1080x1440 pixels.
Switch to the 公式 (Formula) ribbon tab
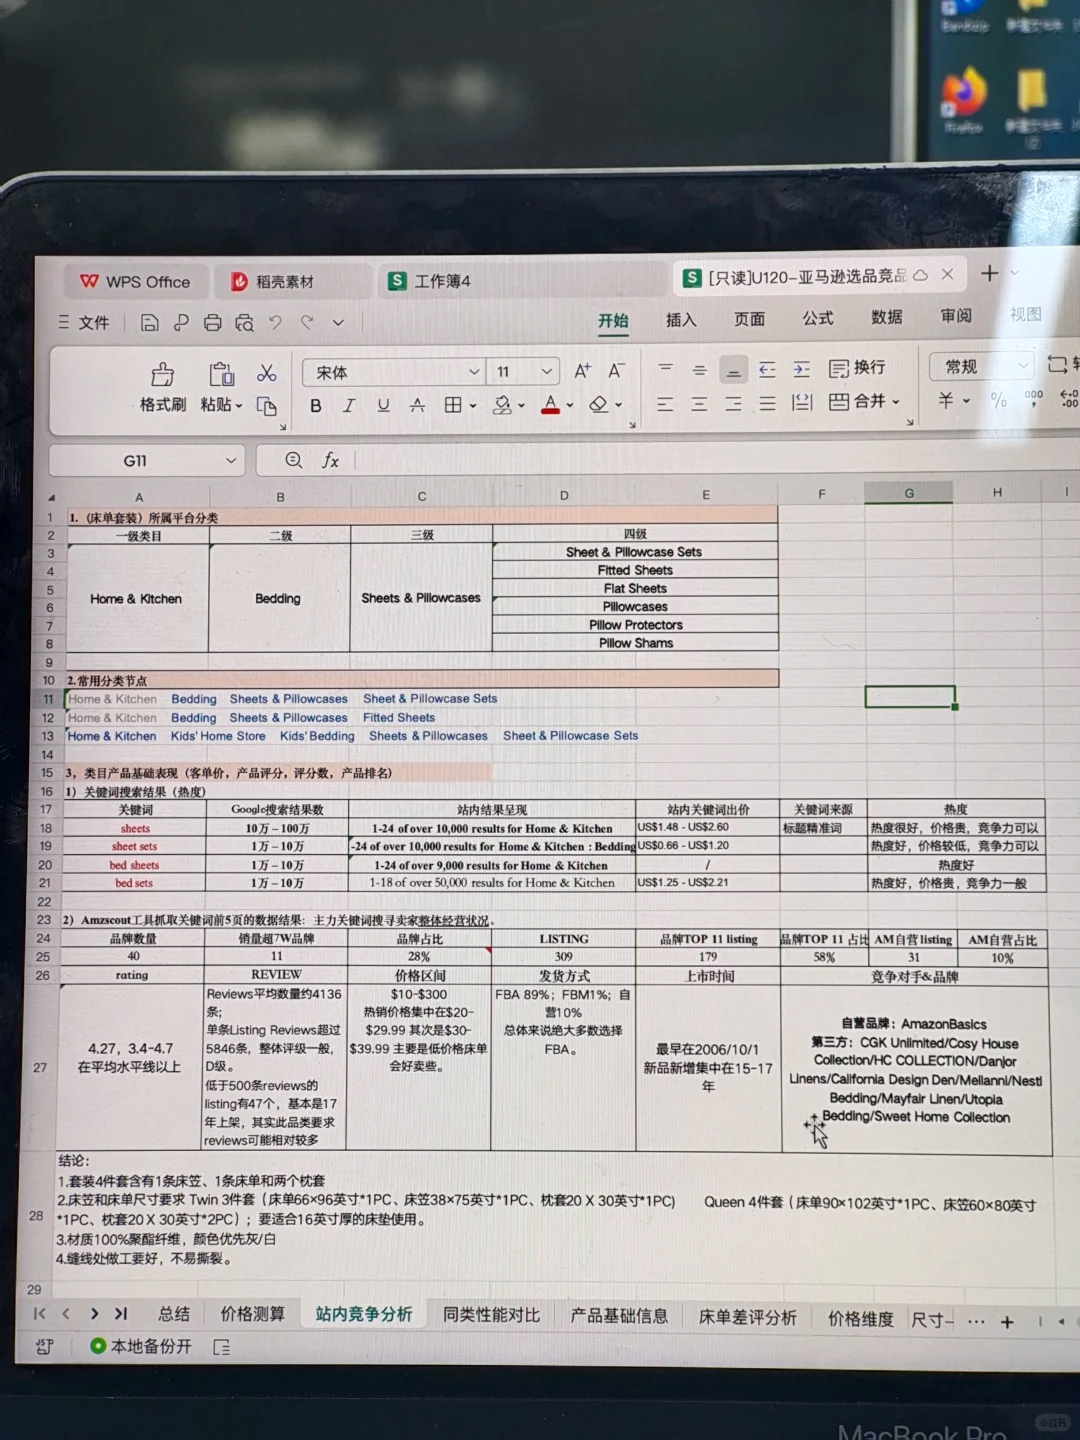point(817,318)
